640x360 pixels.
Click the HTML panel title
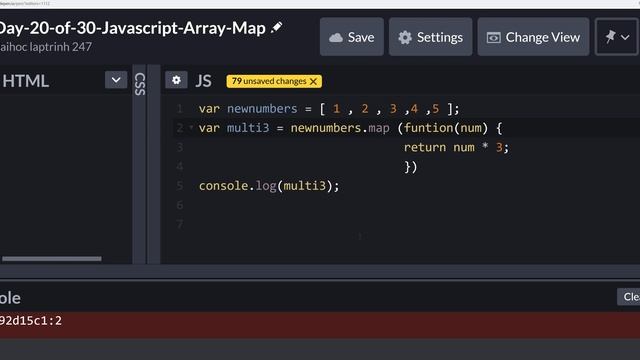click(26, 81)
